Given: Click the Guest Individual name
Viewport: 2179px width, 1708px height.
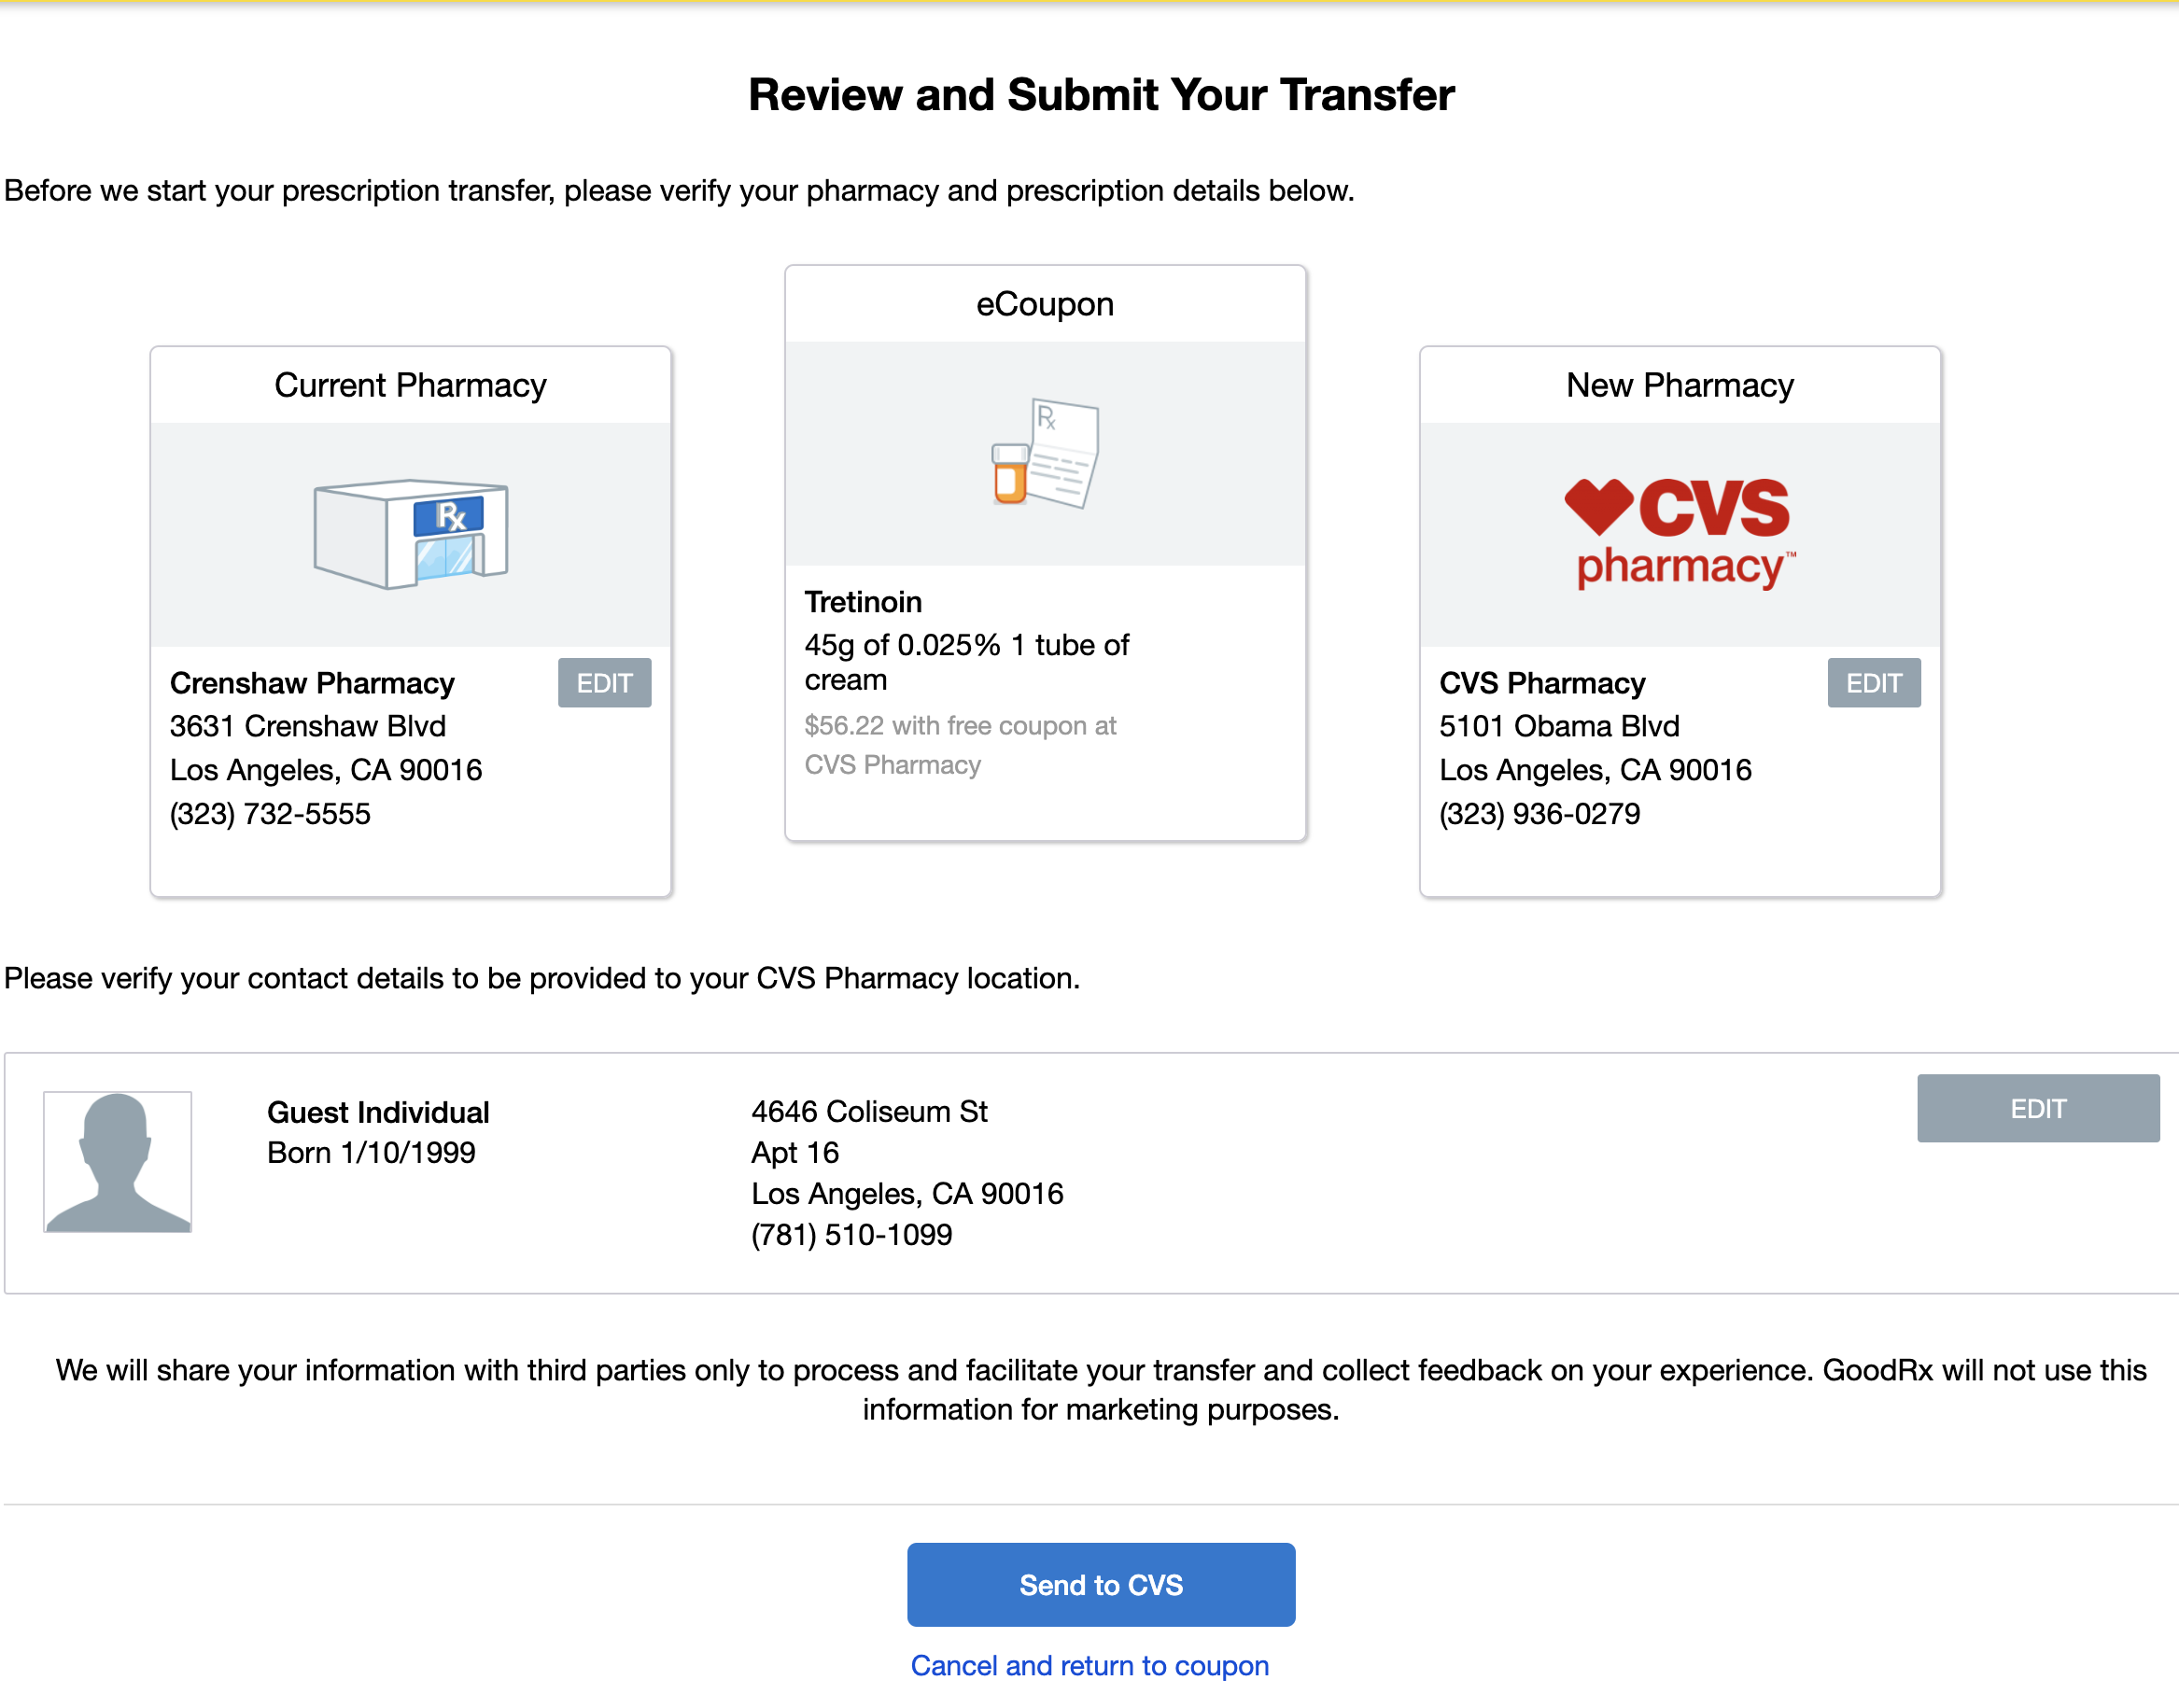Looking at the screenshot, I should [x=378, y=1112].
